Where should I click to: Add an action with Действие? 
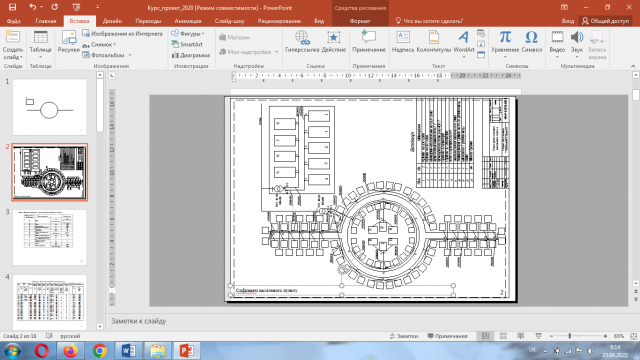[x=333, y=42]
